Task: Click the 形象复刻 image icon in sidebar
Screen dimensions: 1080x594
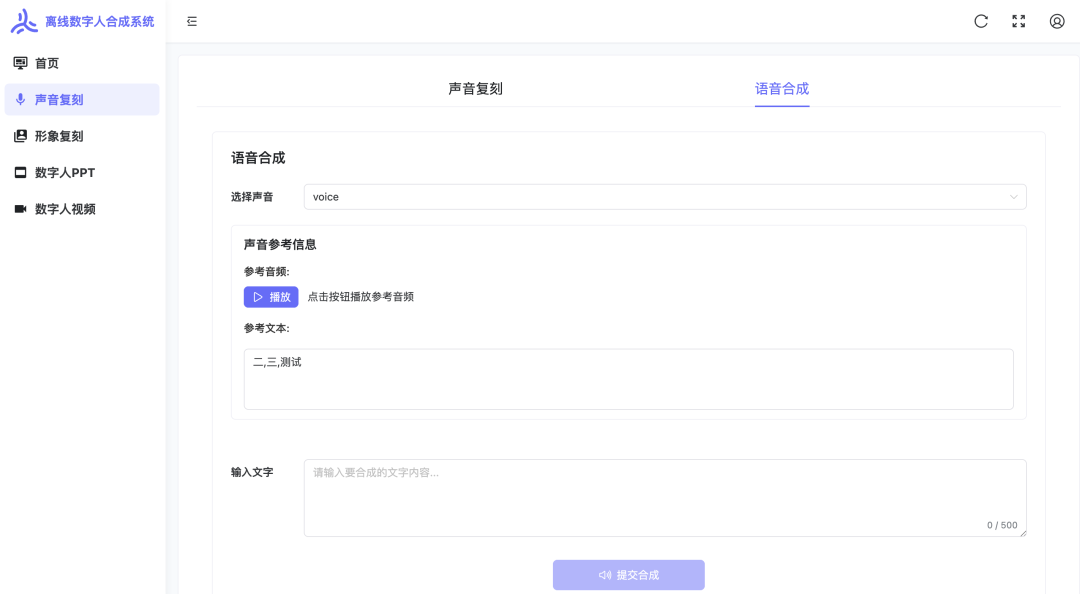Action: 21,136
